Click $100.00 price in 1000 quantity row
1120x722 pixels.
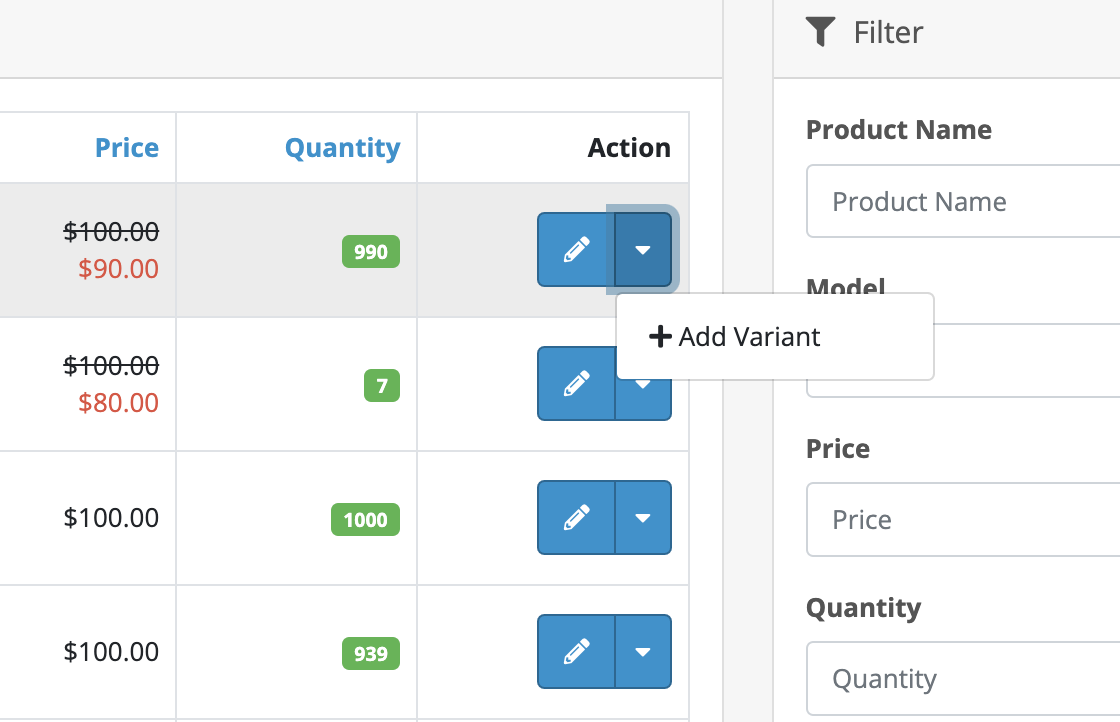[x=111, y=518]
